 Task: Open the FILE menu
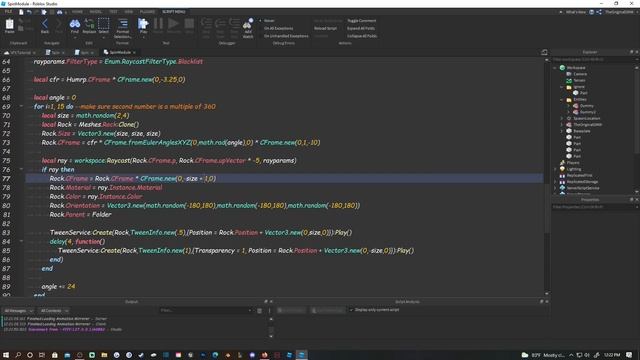tap(8, 12)
